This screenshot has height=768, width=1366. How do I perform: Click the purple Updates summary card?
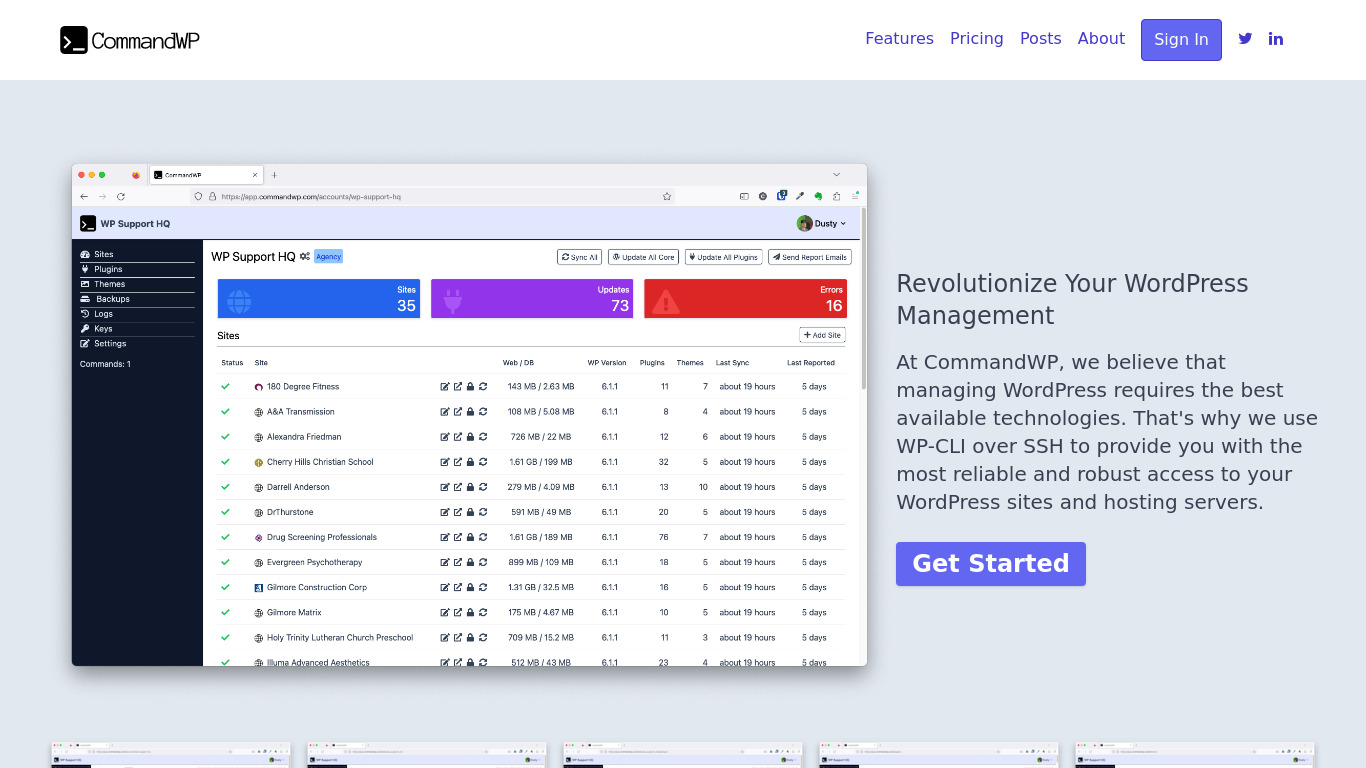532,299
